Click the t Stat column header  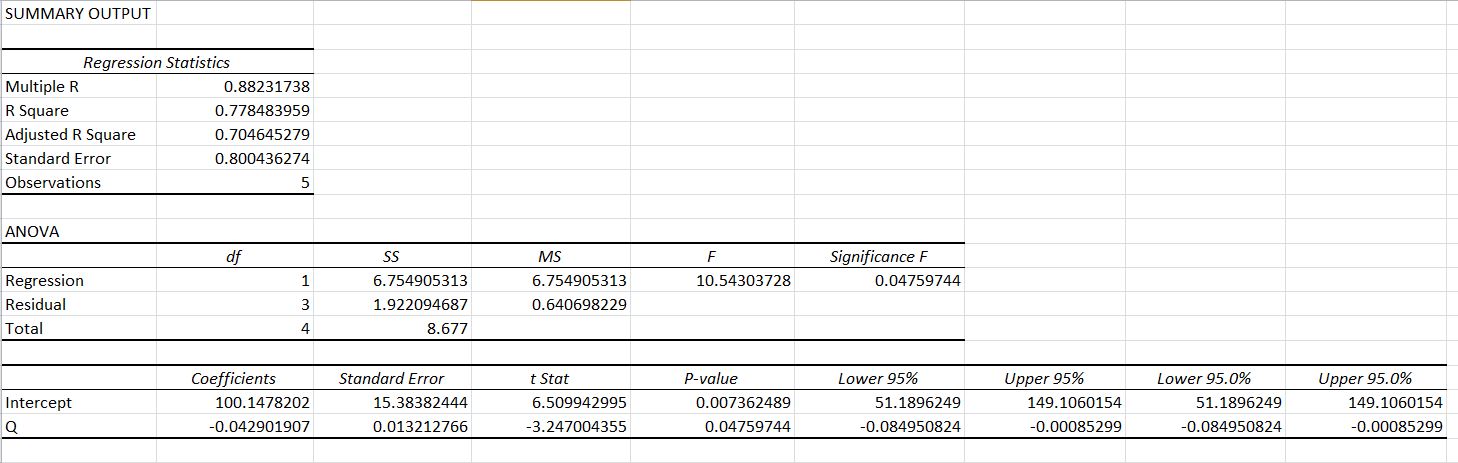(x=549, y=379)
